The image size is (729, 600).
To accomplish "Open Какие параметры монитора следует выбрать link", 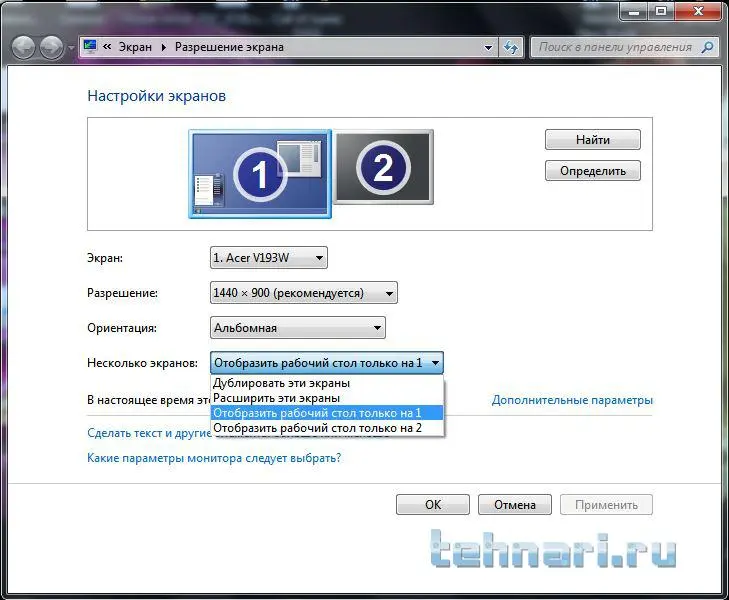I will tap(214, 458).
